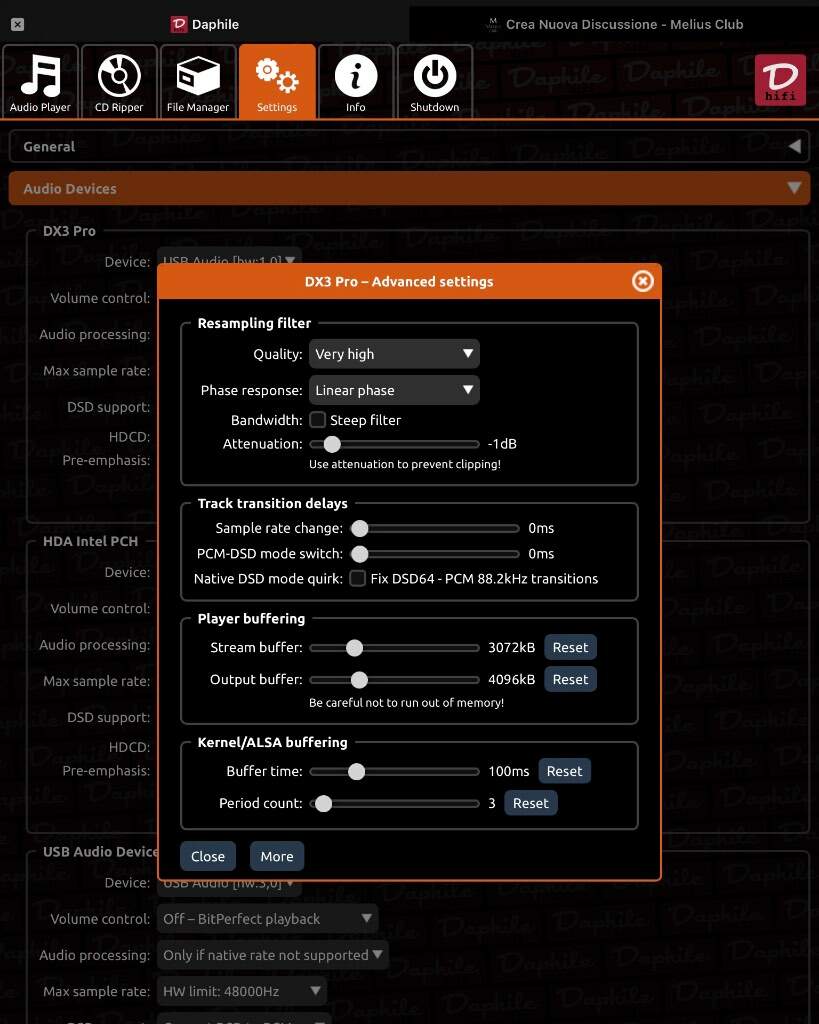Click the Buffer time slider handle
The width and height of the screenshot is (819, 1024).
(357, 772)
